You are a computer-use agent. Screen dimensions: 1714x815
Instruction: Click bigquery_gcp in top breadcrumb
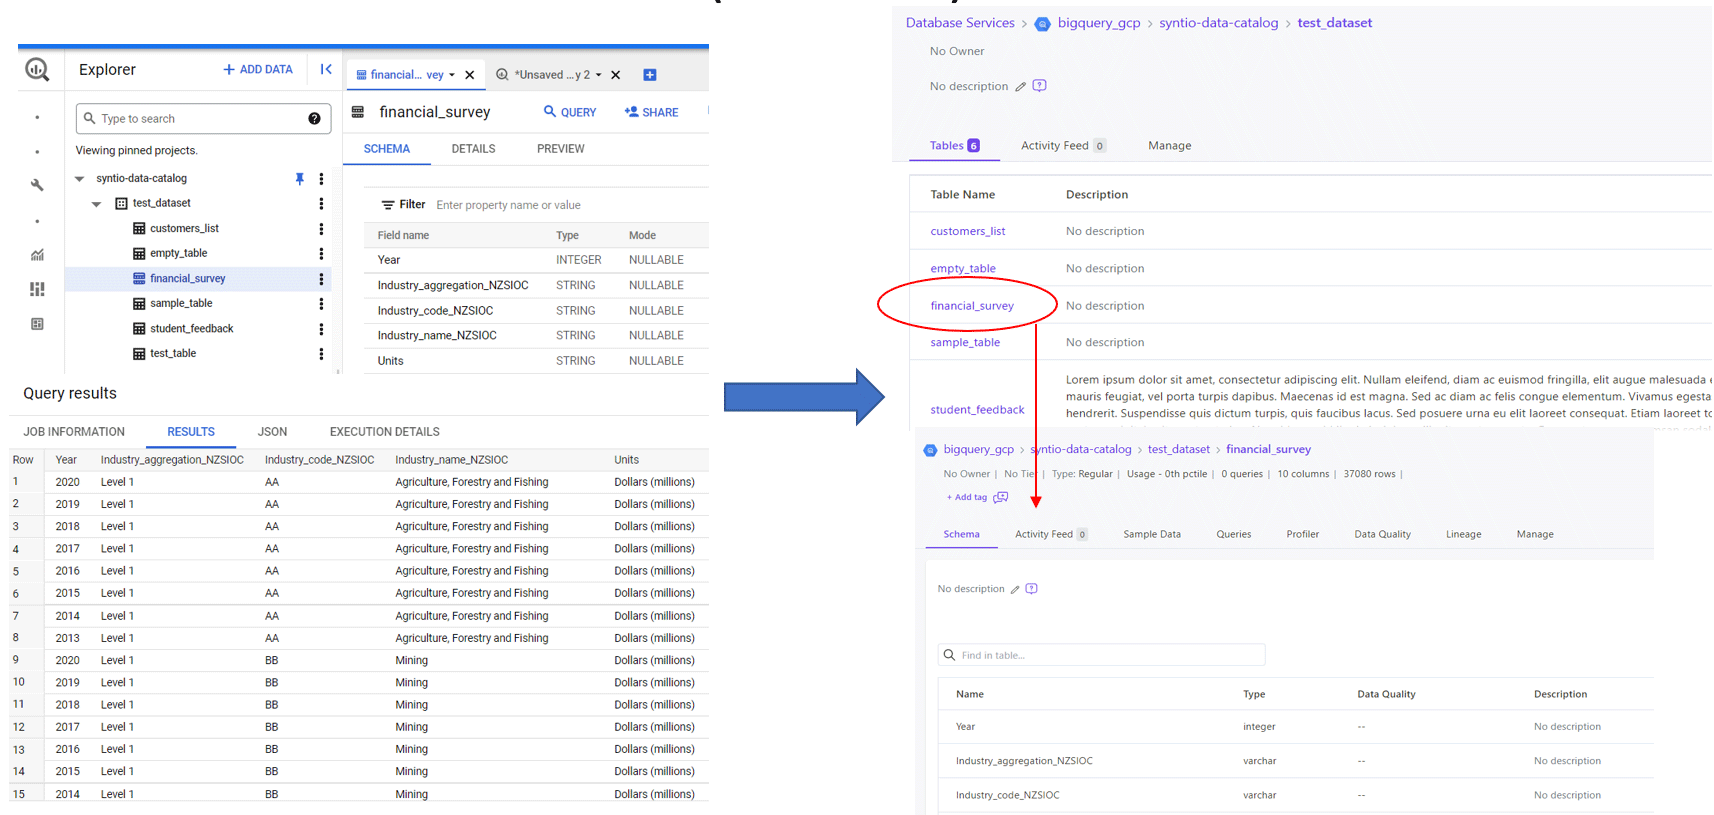coord(1099,23)
